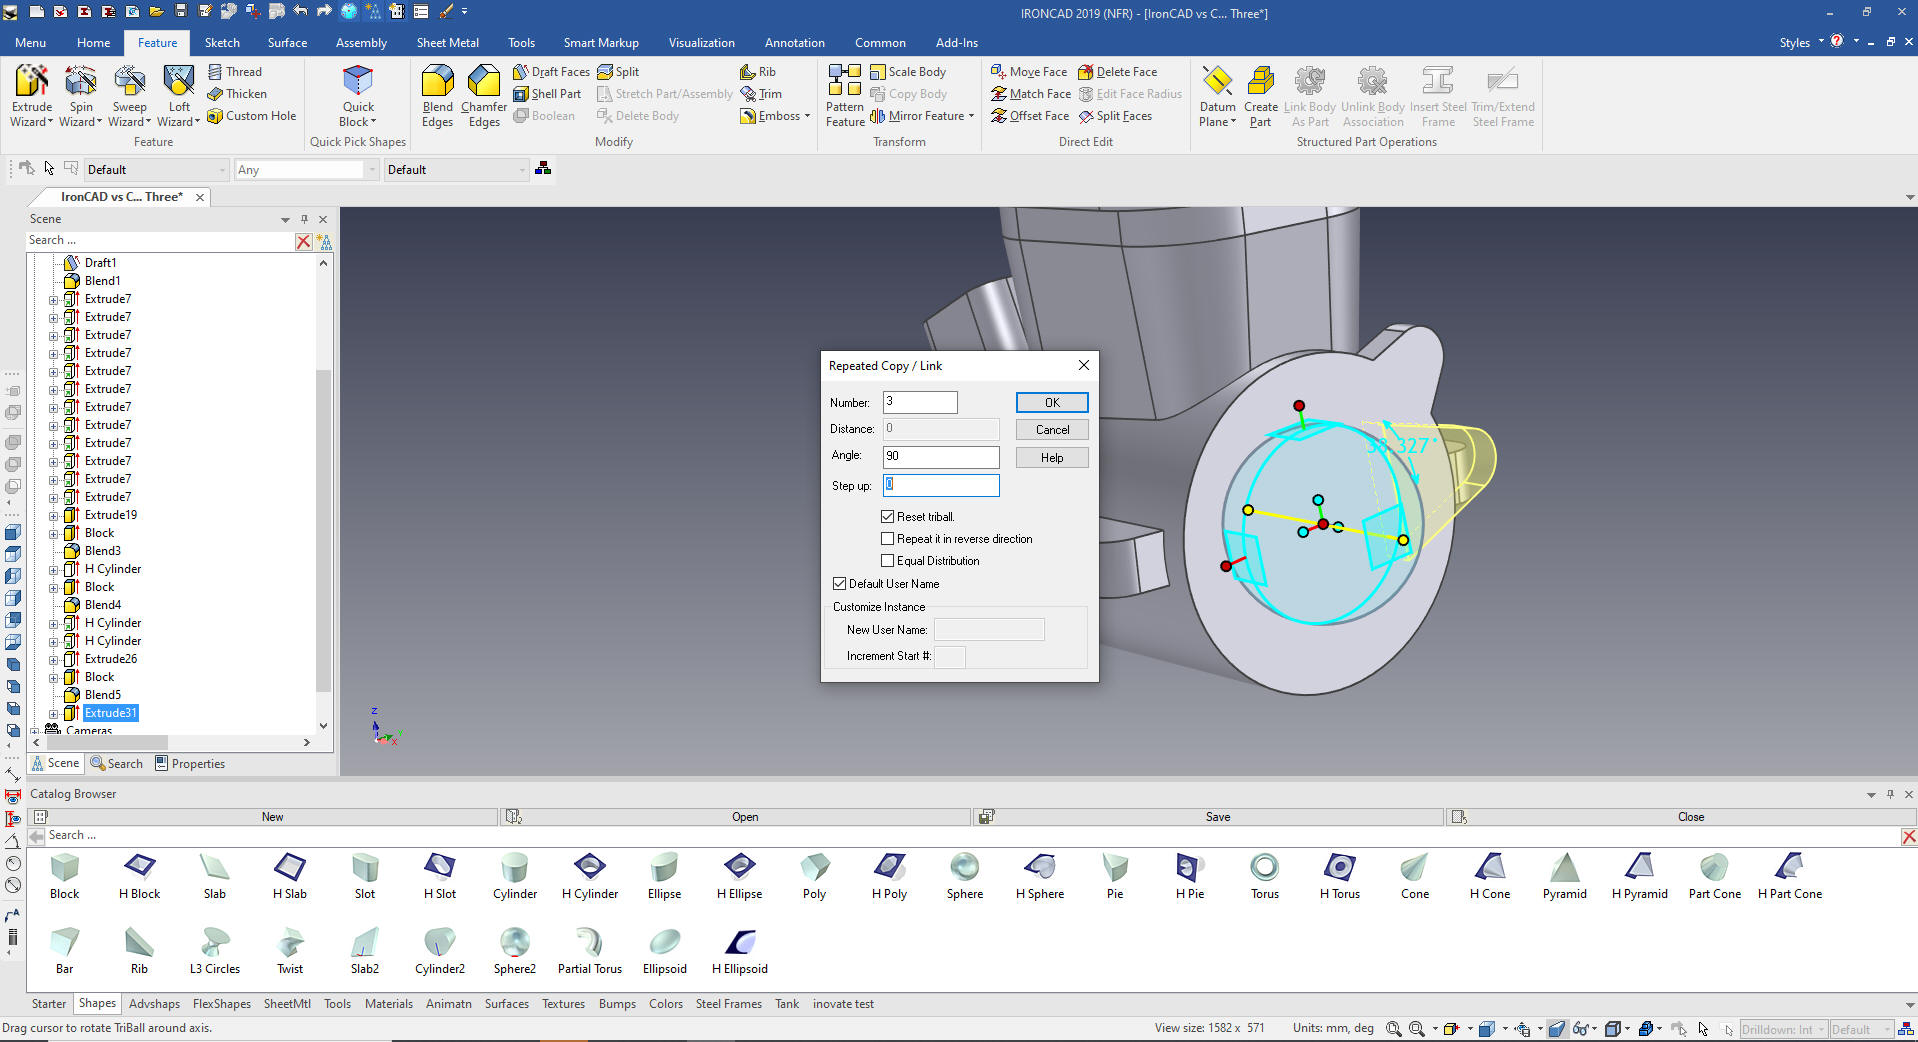This screenshot has height=1042, width=1918.
Task: Uncheck the Reset triball checkbox
Action: tap(887, 517)
